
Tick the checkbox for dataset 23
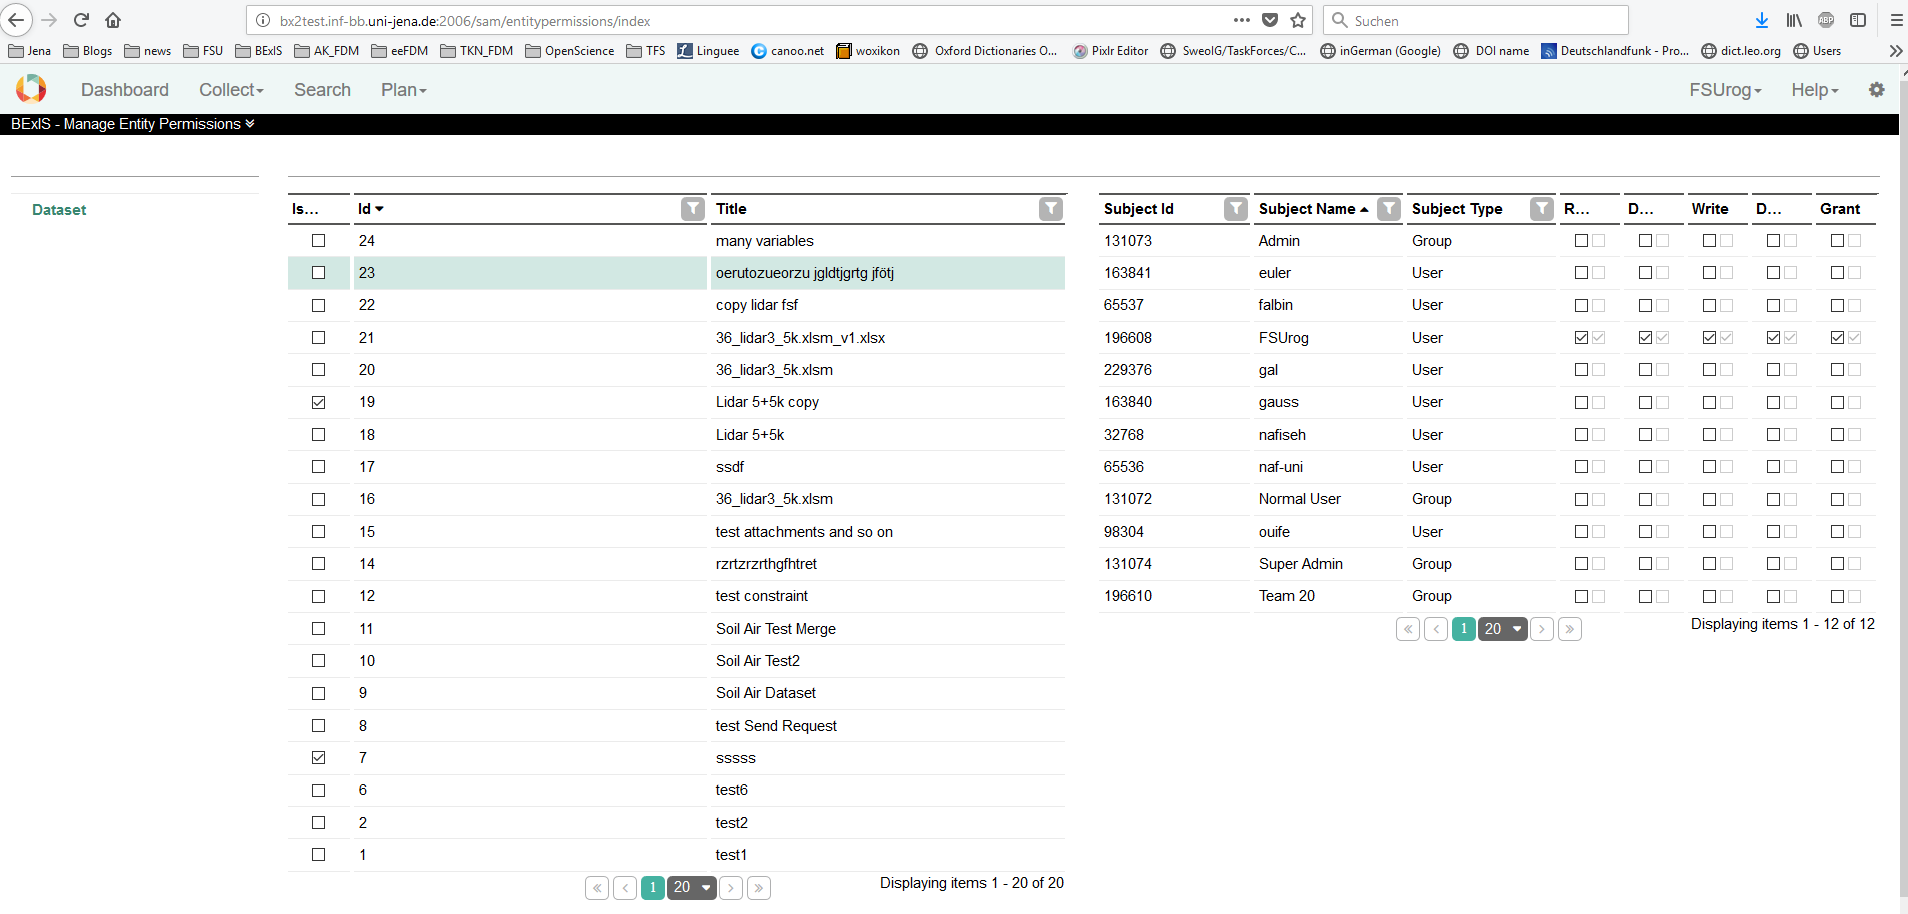click(x=318, y=273)
